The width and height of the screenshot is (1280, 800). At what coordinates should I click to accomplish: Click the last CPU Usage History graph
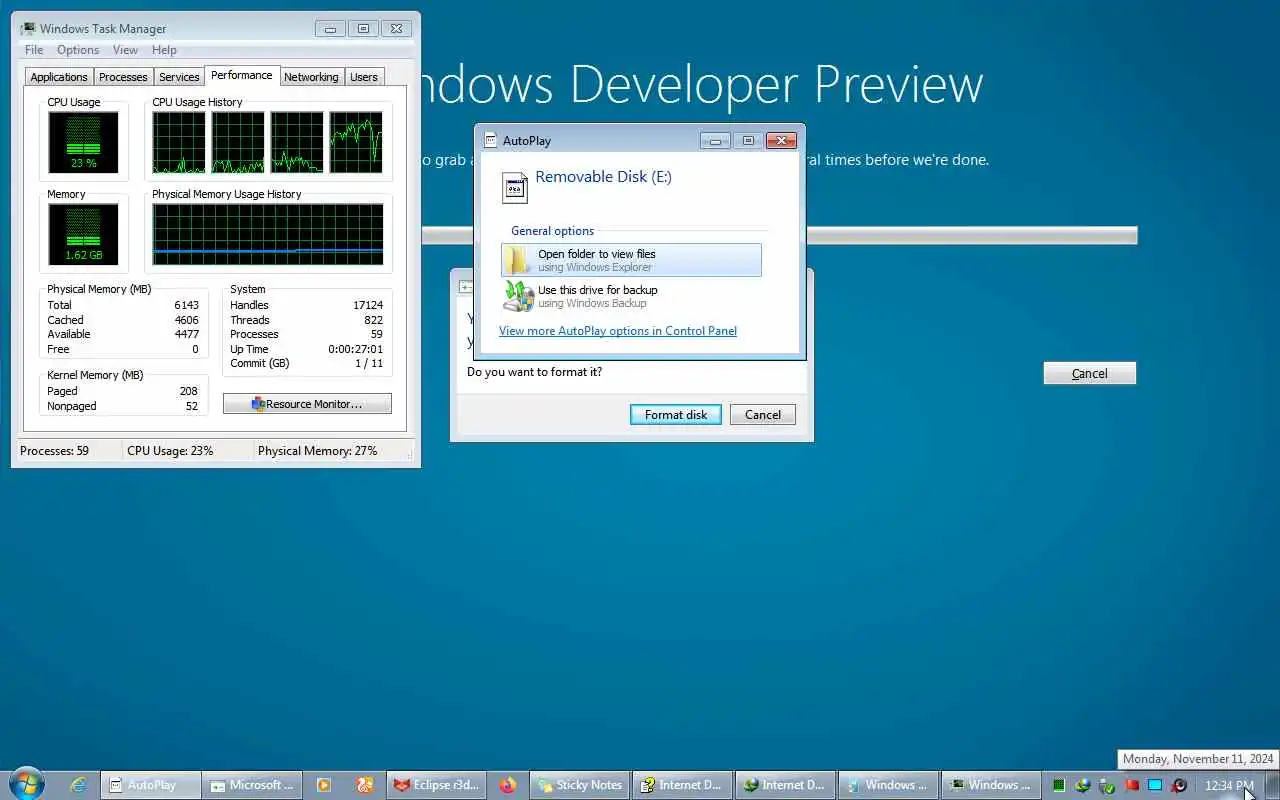point(356,142)
